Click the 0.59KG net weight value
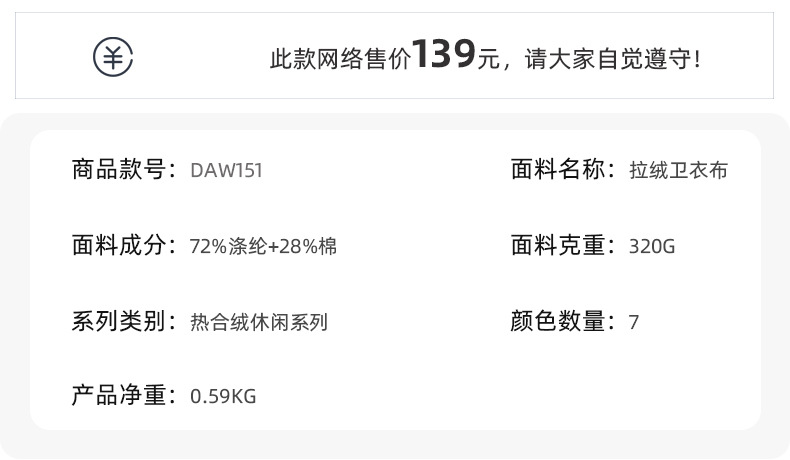Viewport: 790px width, 460px height. point(223,398)
